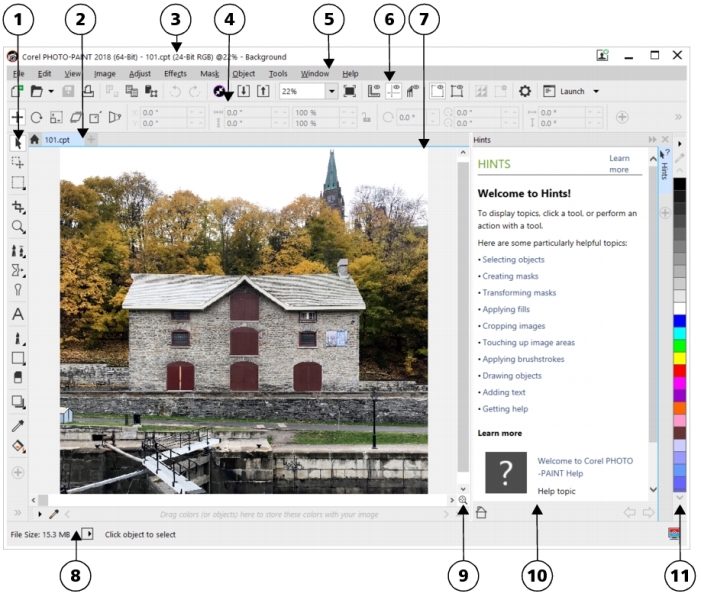The image size is (701, 600).
Task: Expand the Launch dropdown
Action: tap(596, 91)
